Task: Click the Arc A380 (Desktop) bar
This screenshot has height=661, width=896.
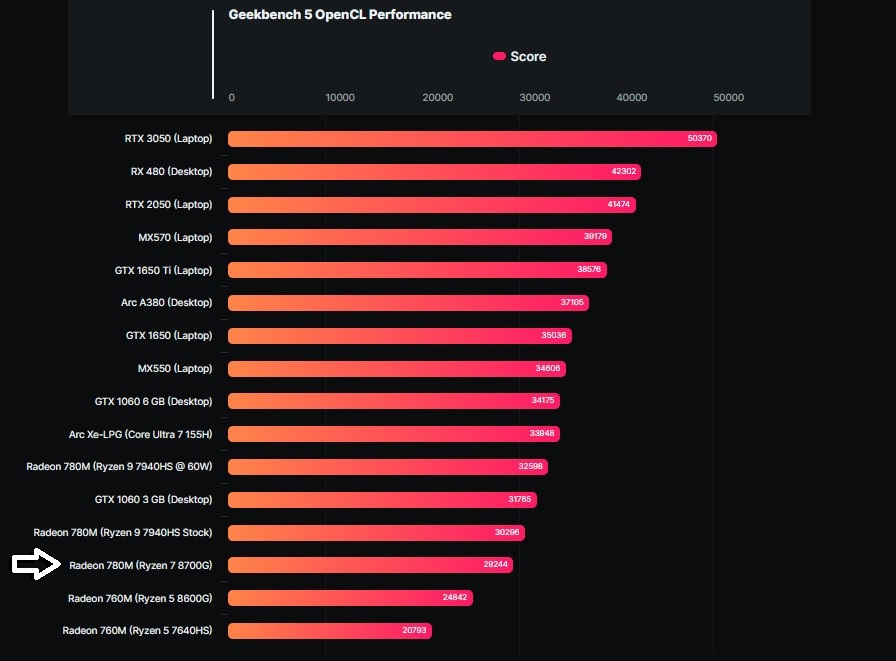Action: point(400,302)
